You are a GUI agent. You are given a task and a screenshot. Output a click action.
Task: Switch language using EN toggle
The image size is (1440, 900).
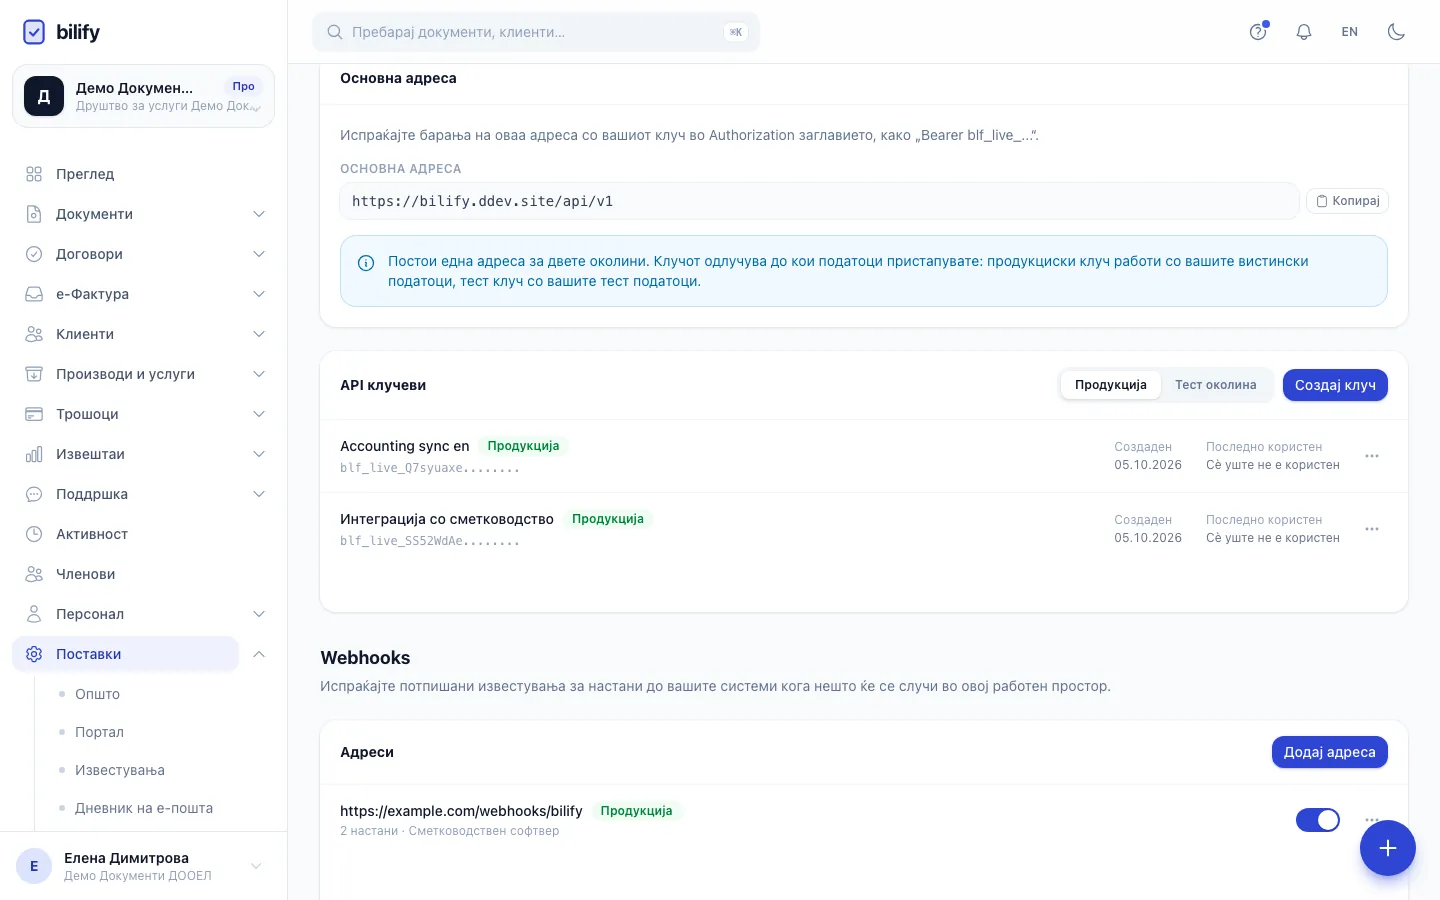coord(1350,32)
